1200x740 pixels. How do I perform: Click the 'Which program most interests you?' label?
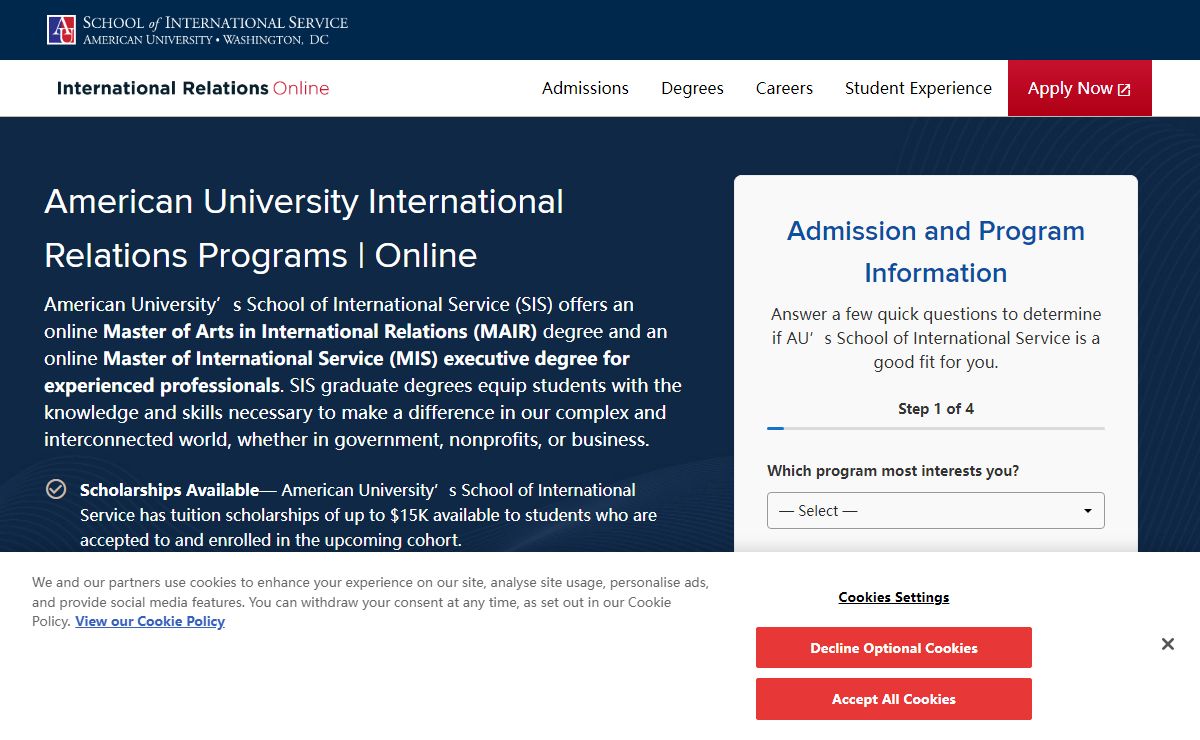[x=893, y=471]
